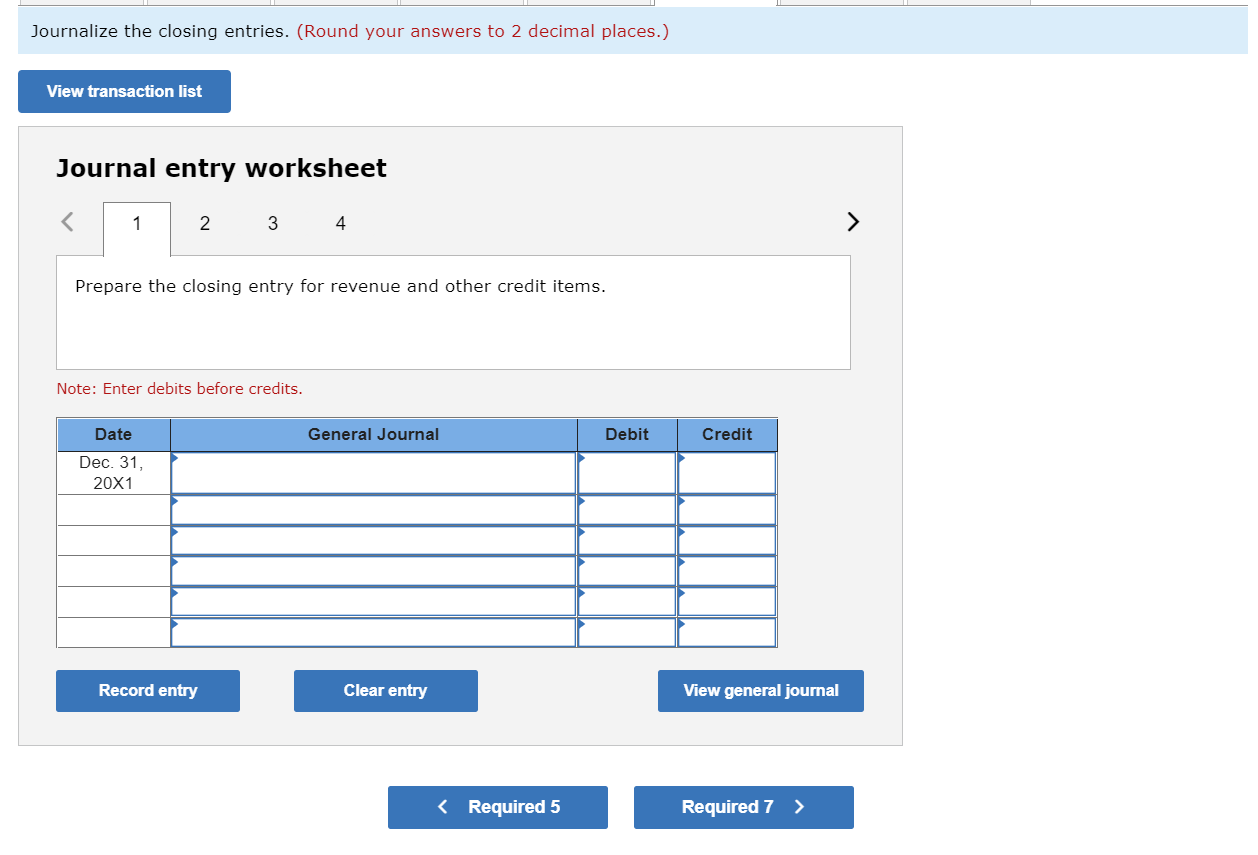Open the View general journal

pyautogui.click(x=760, y=690)
